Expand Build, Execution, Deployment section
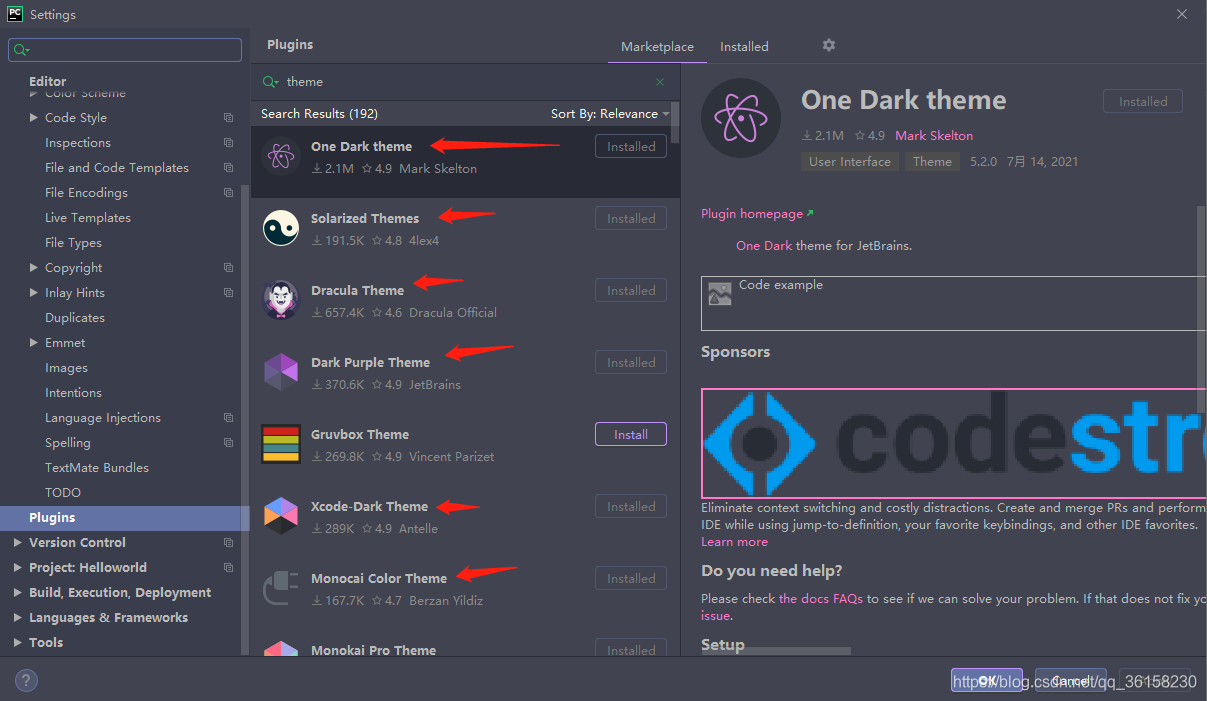 [18, 593]
